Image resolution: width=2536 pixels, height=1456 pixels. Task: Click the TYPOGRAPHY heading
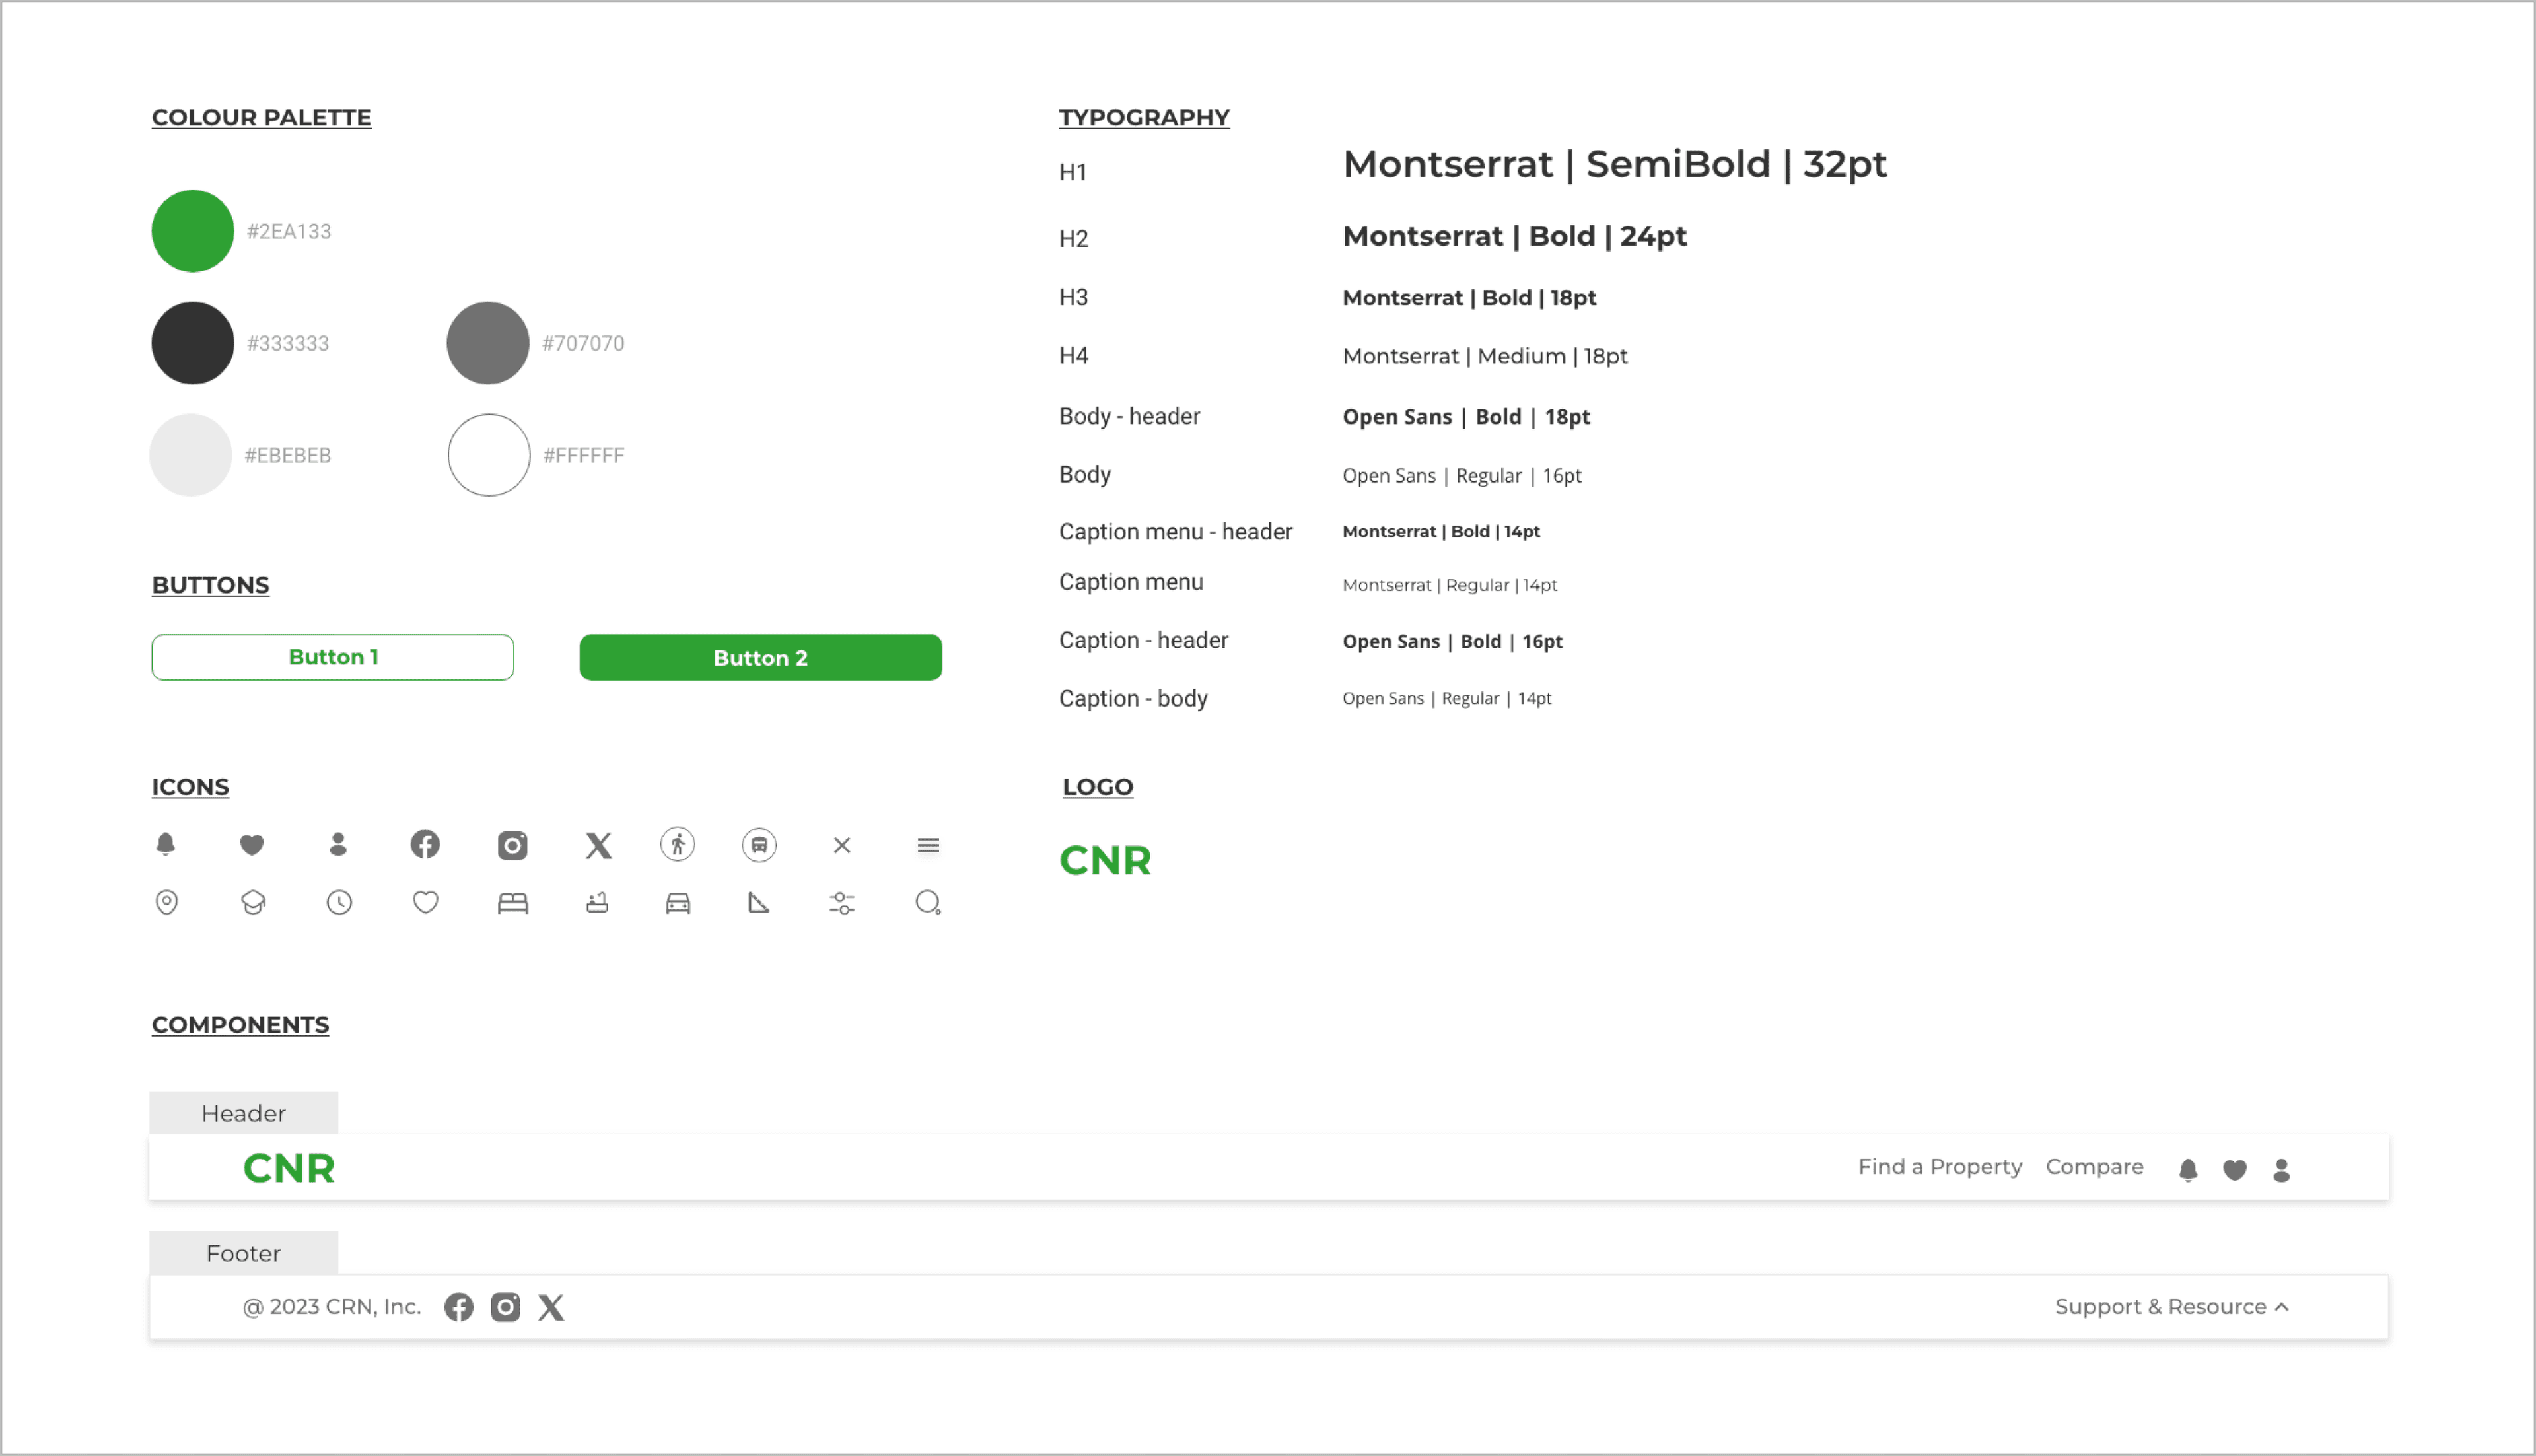[1144, 118]
